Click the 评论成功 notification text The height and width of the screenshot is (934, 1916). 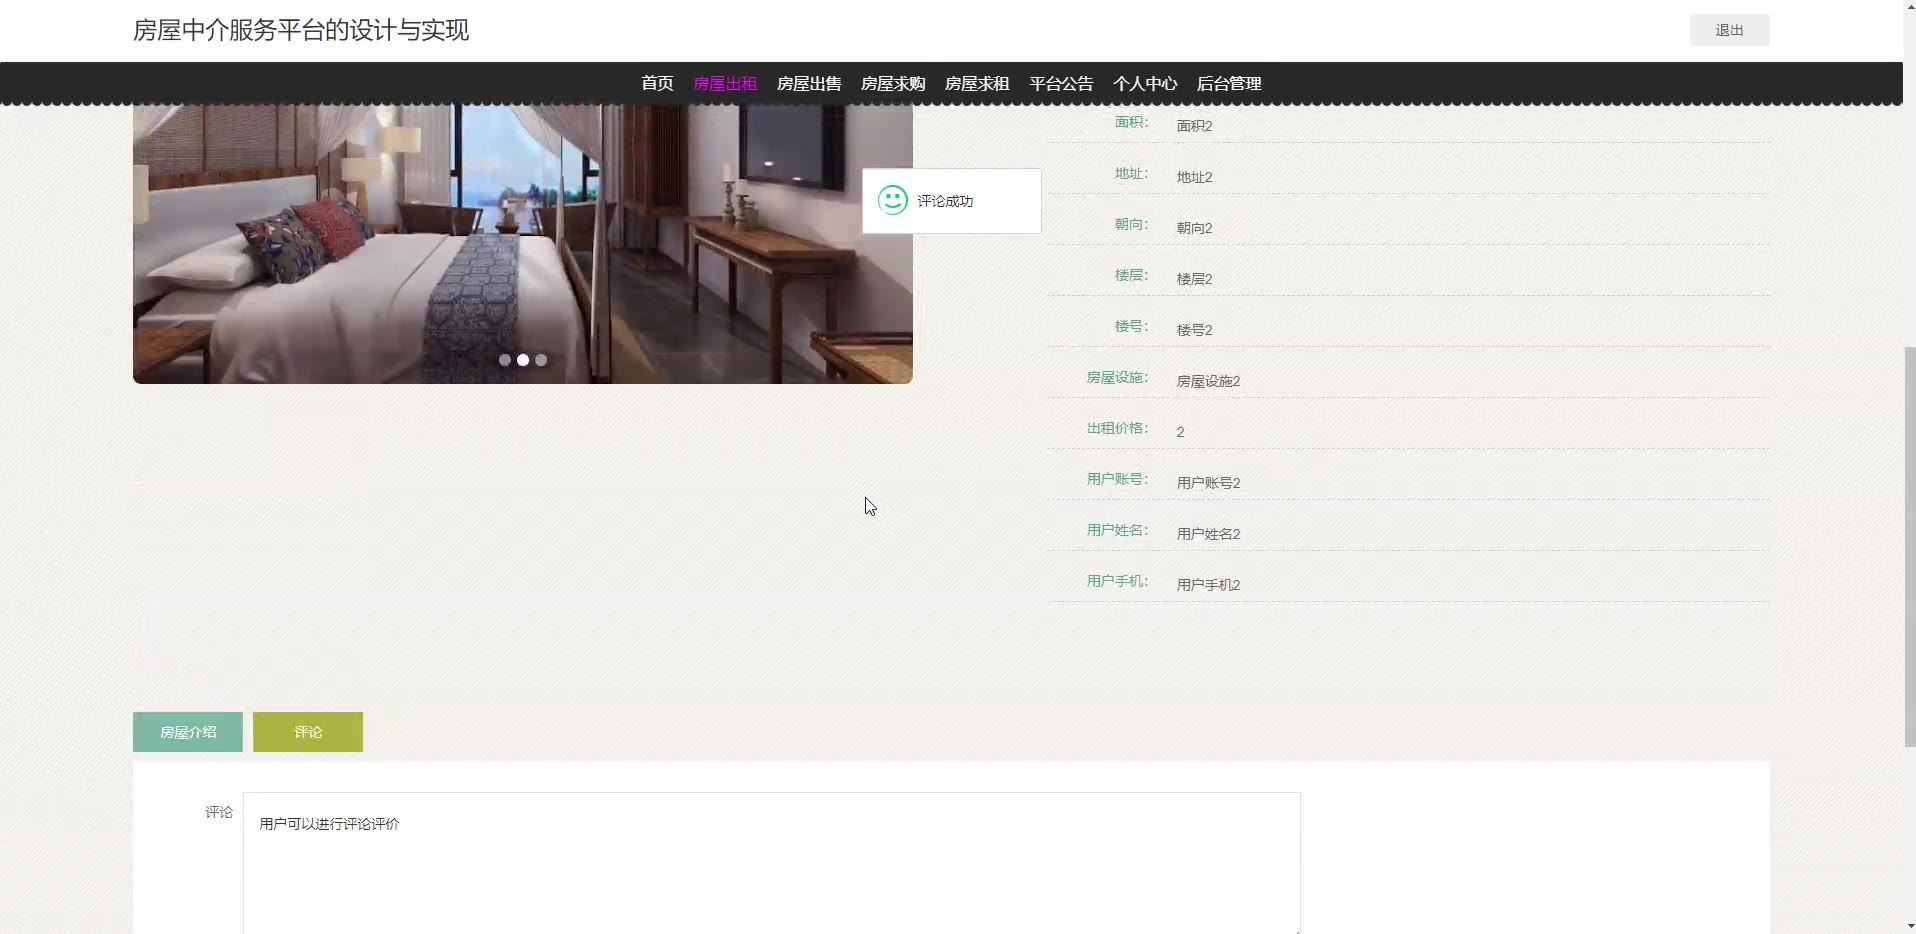[x=945, y=201]
